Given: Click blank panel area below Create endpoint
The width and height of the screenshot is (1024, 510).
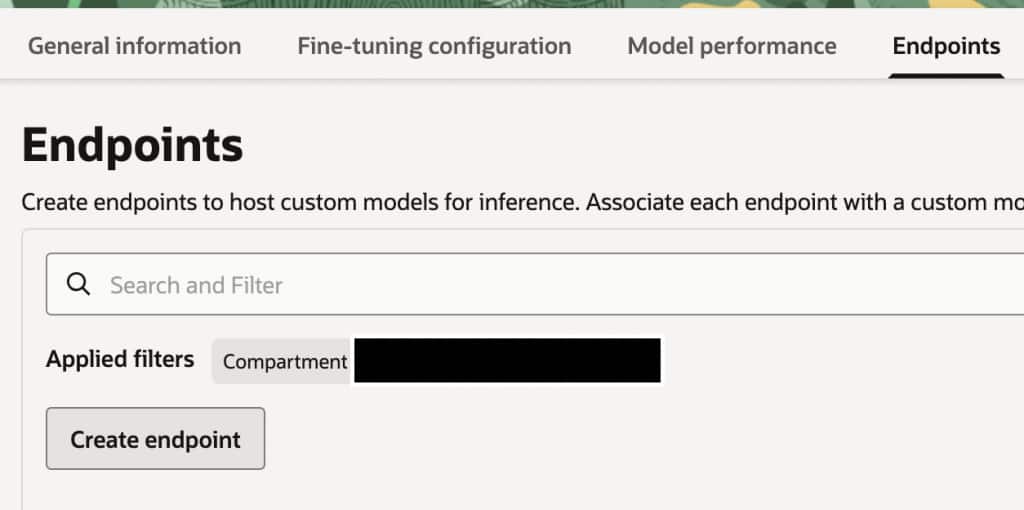Looking at the screenshot, I should [400, 492].
